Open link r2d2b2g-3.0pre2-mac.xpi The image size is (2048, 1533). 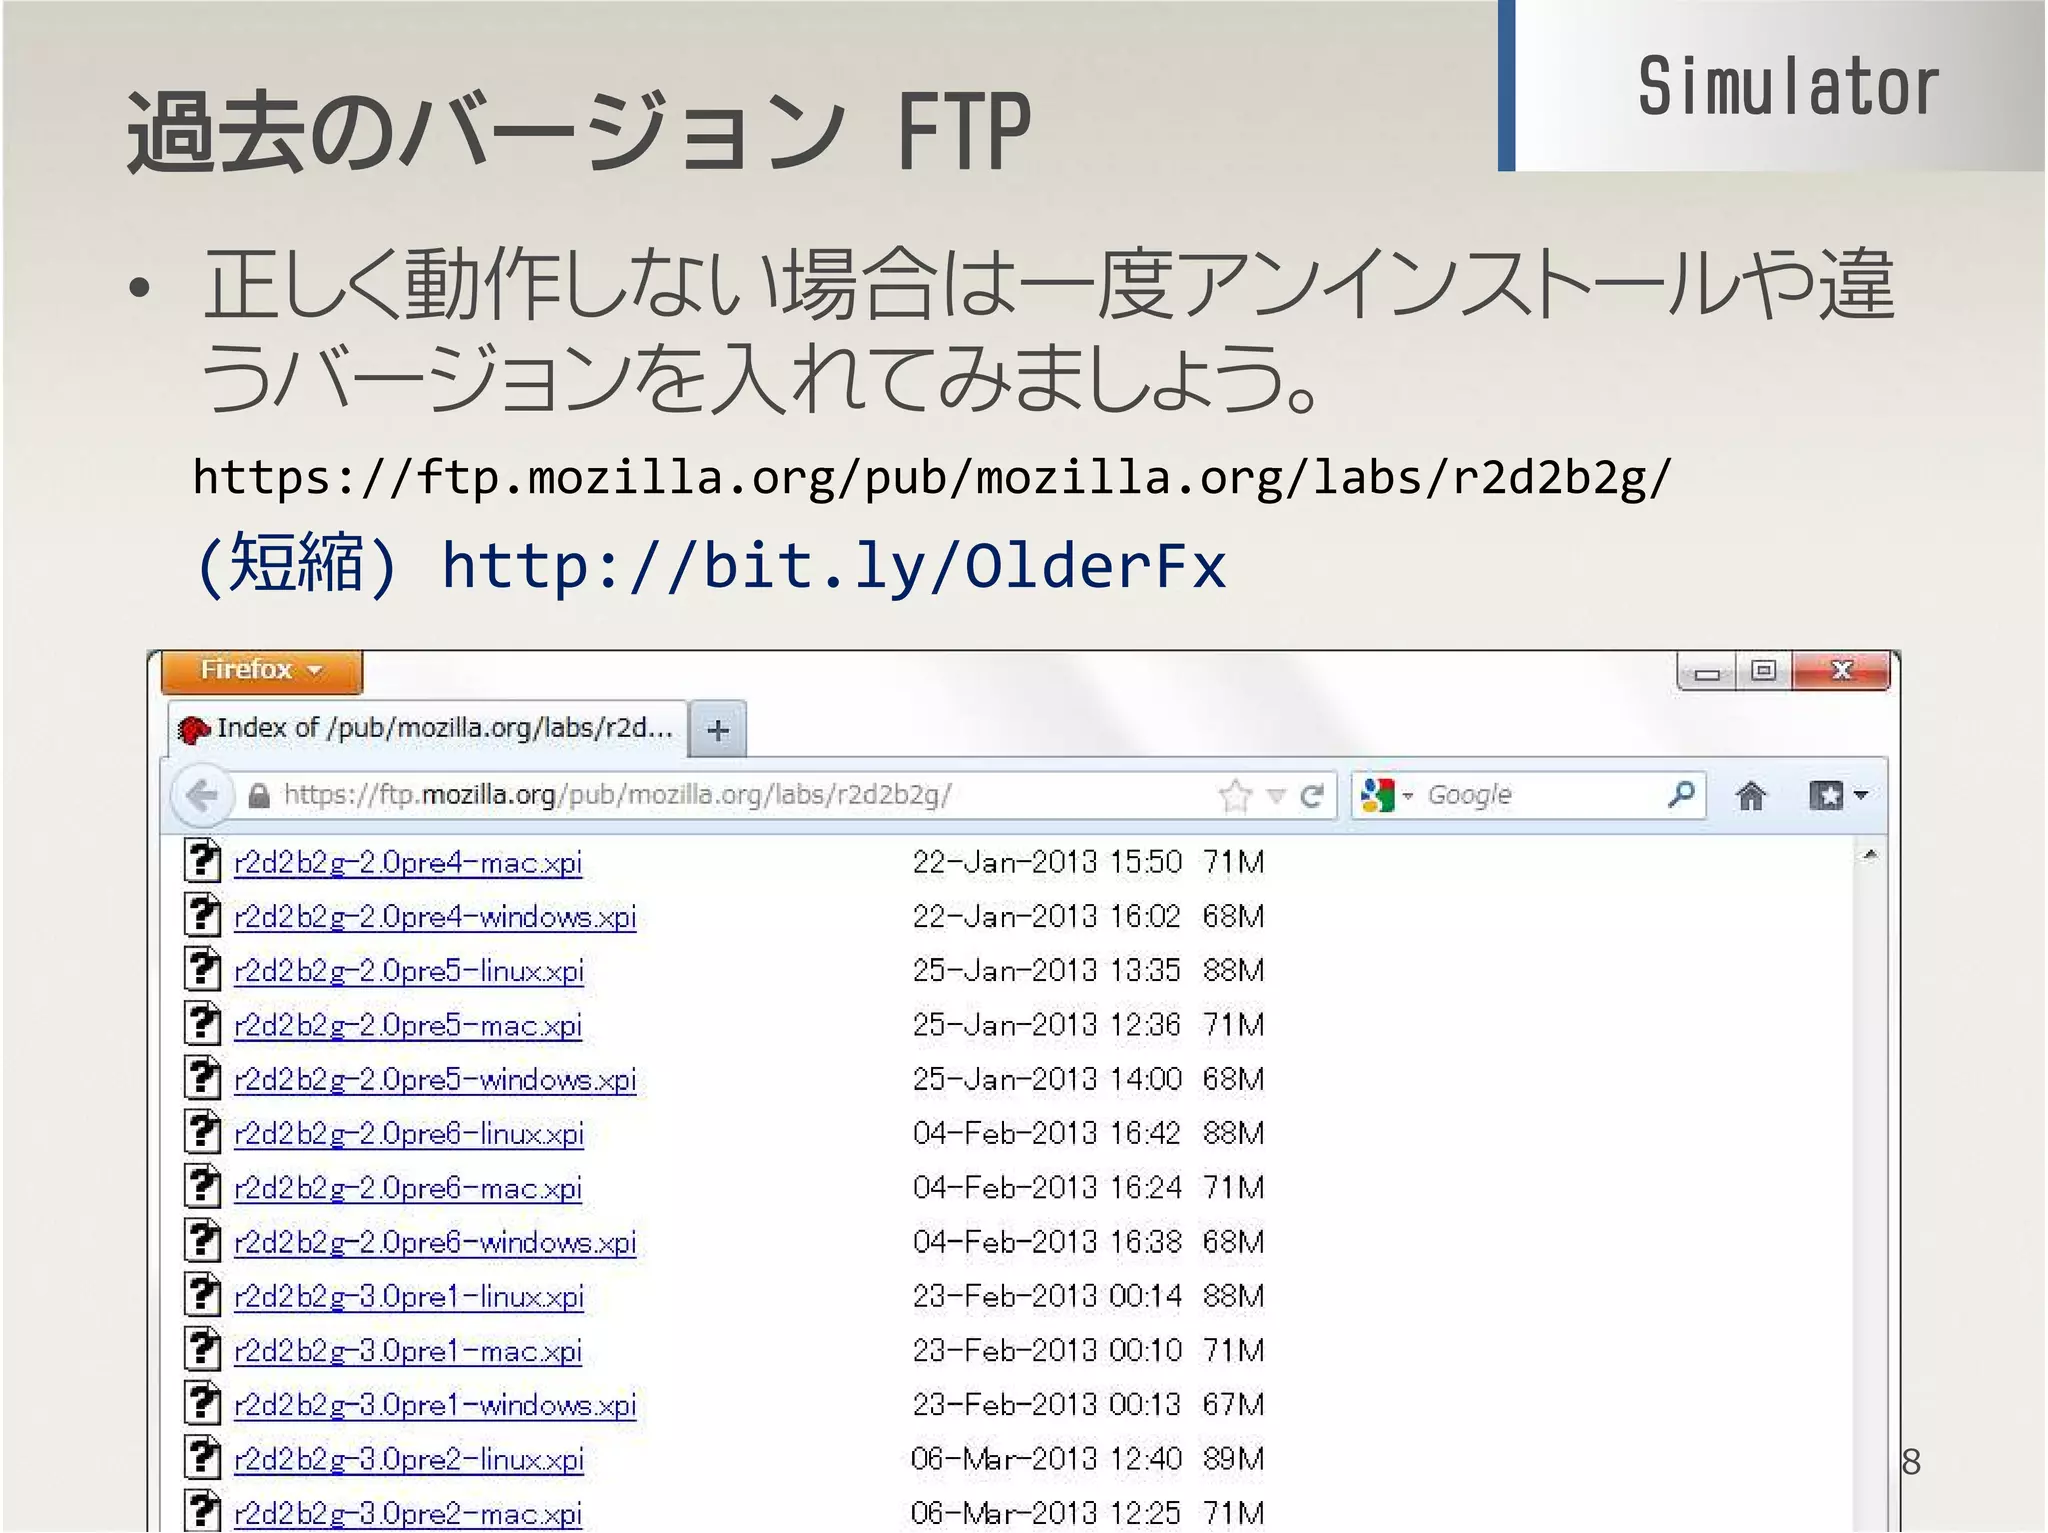point(408,1514)
